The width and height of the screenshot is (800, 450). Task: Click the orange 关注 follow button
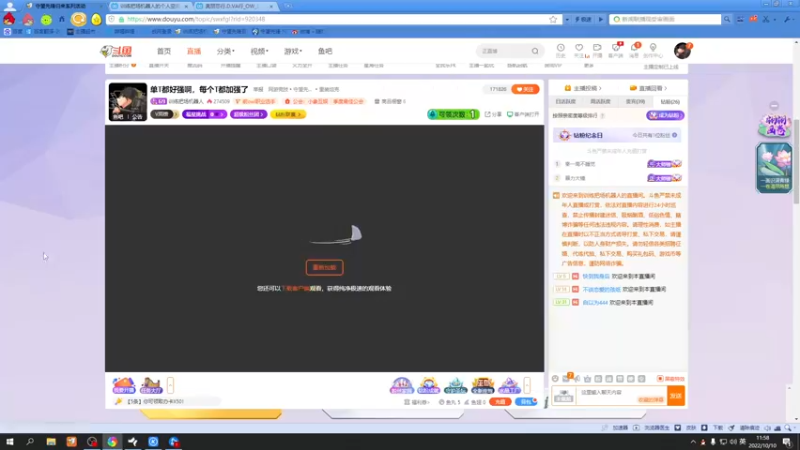pyautogui.click(x=525, y=89)
